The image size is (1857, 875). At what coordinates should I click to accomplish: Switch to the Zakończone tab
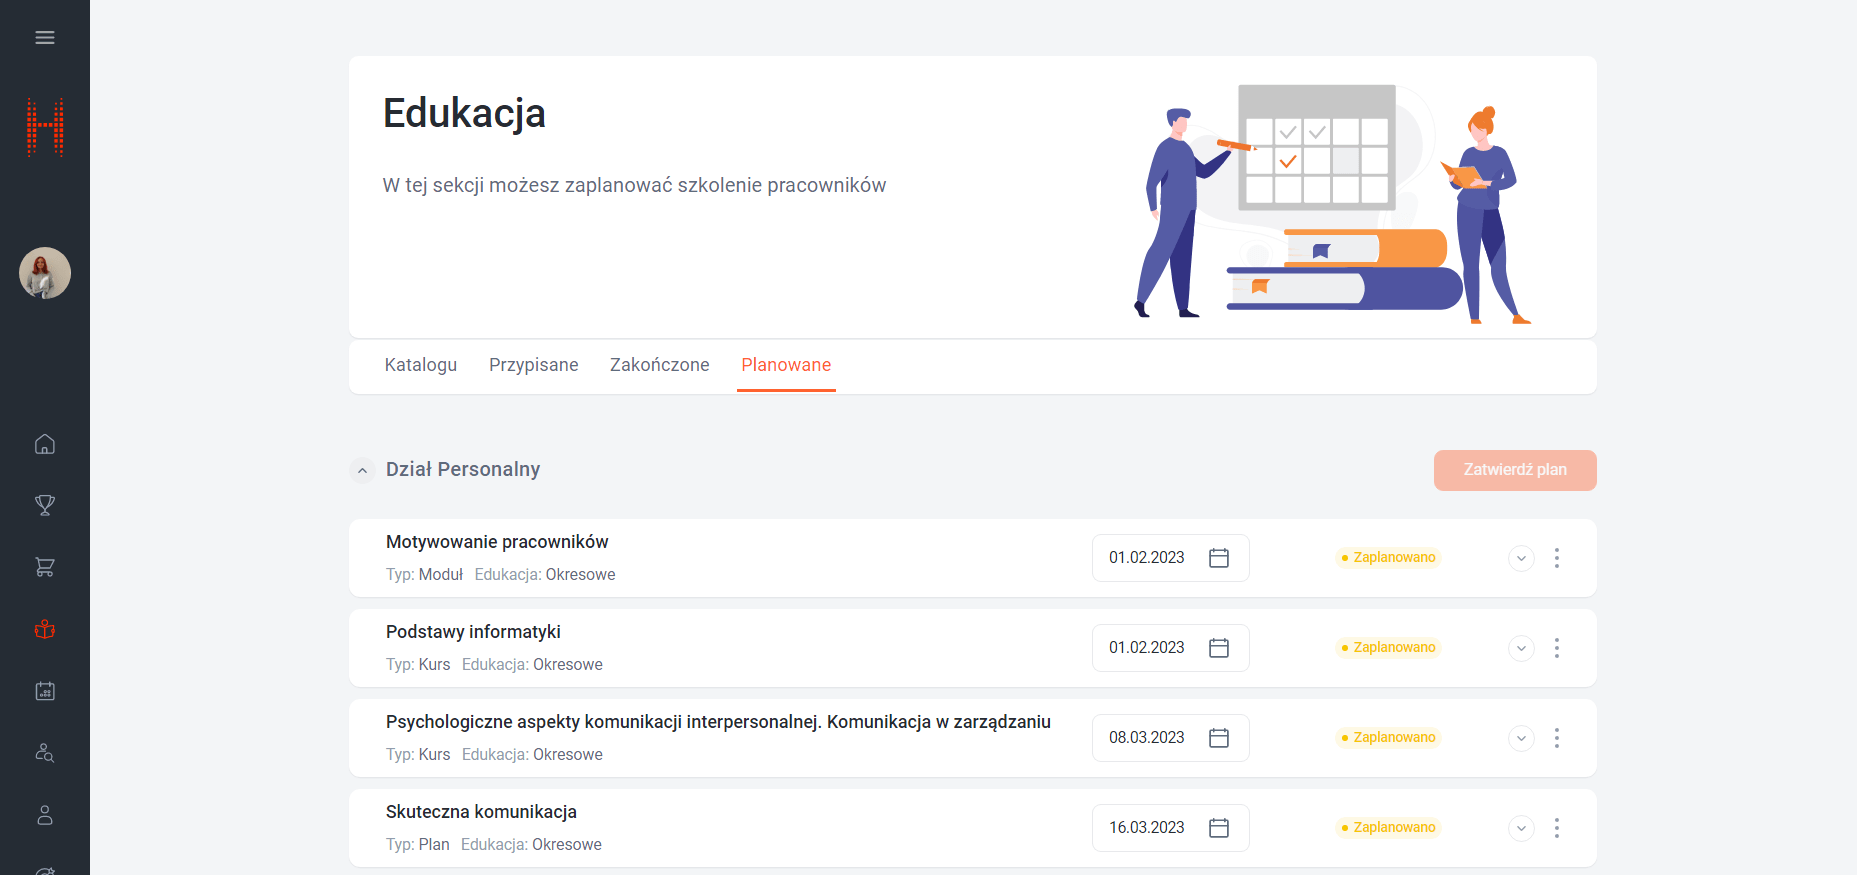pos(659,365)
